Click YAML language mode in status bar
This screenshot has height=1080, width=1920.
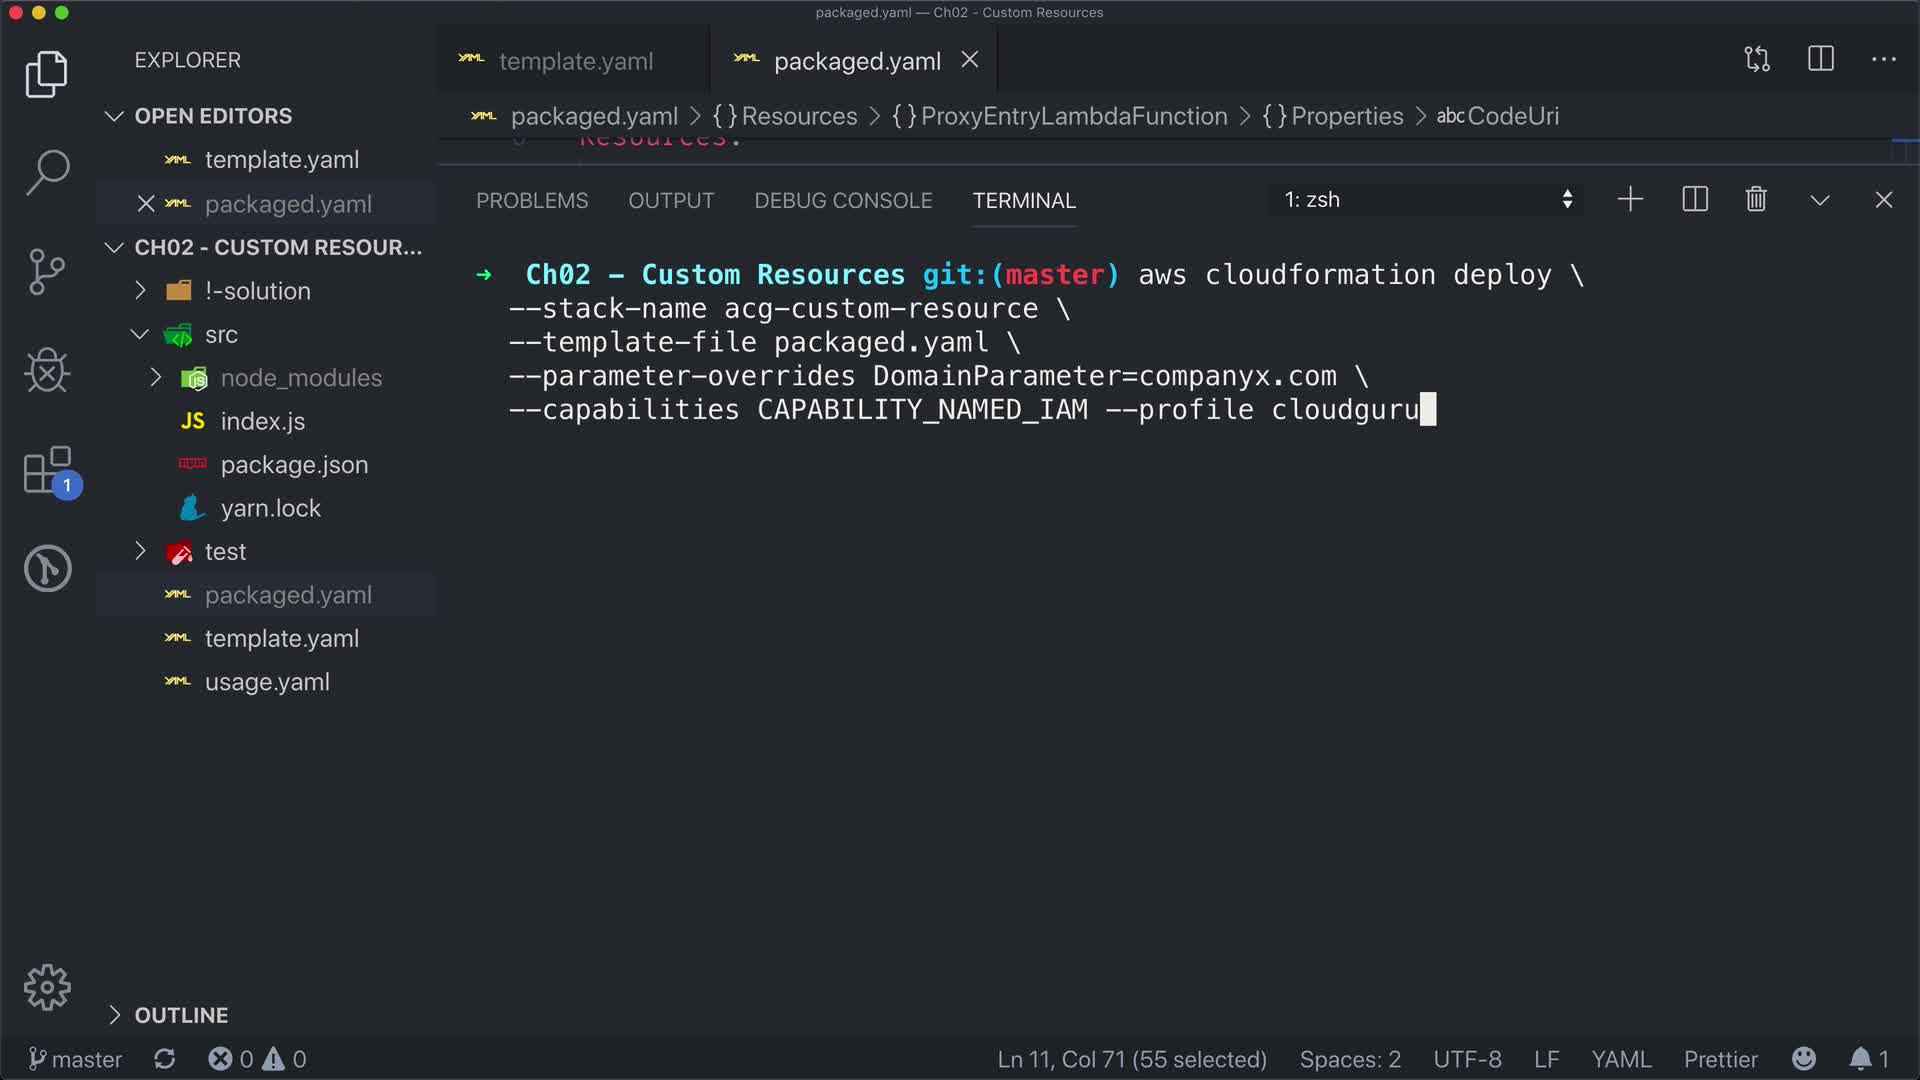[x=1621, y=1059]
